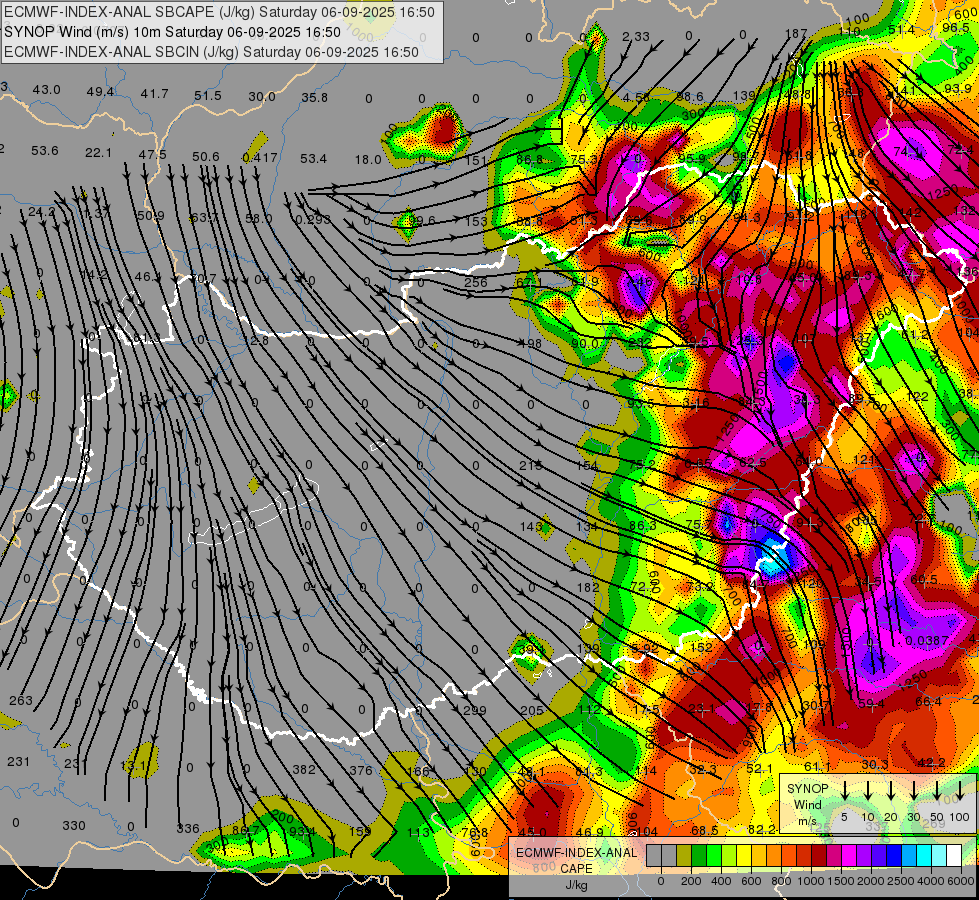Click the 'ECMWF-INDEX-ANAL CAPE' legend label
The image size is (979, 900).
(x=576, y=860)
